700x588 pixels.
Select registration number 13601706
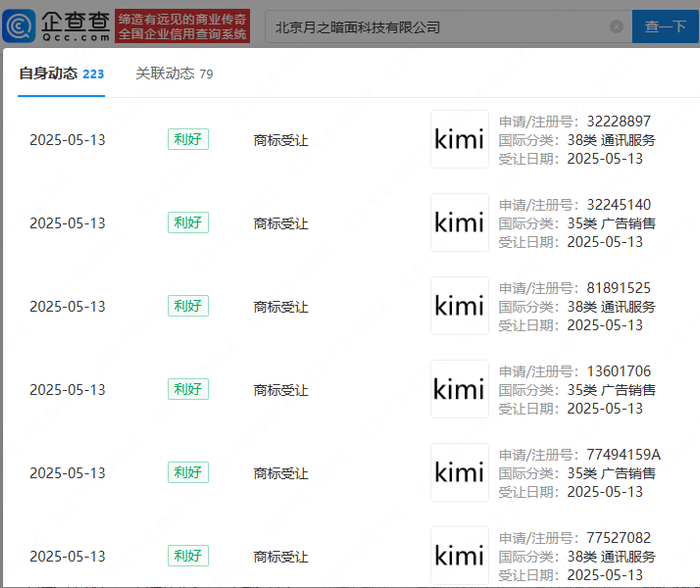coord(618,371)
